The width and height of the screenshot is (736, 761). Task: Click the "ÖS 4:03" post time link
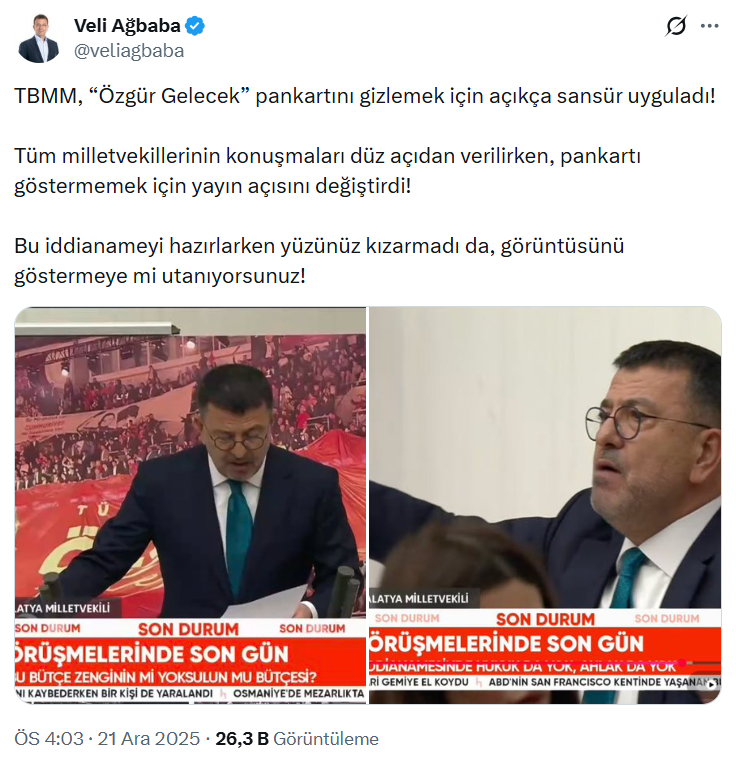coord(49,739)
